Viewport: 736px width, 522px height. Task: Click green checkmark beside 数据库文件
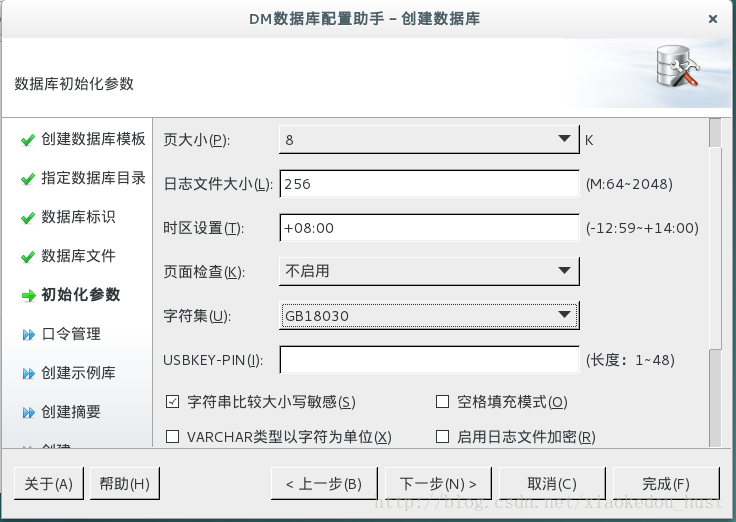click(28, 257)
